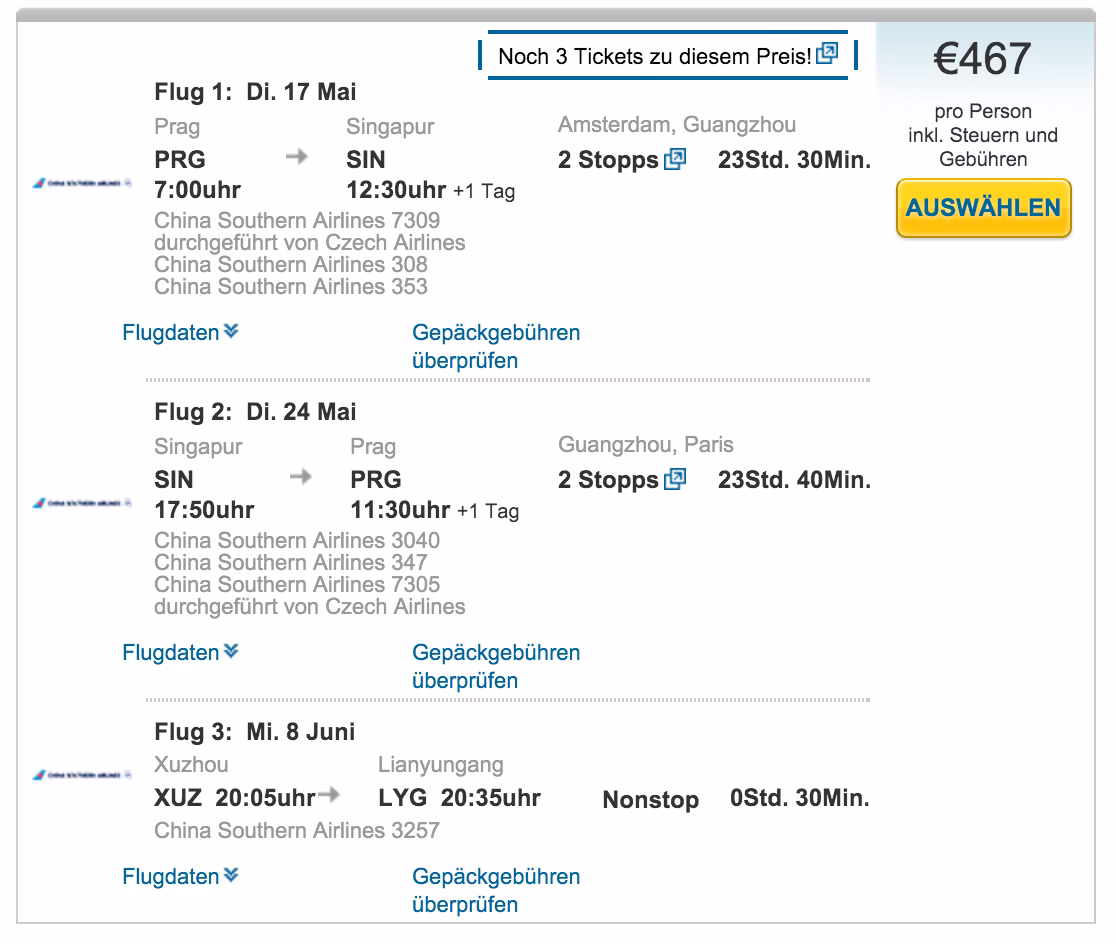Open Gepäckgebühren überprüfen for Flug 3

(496, 890)
